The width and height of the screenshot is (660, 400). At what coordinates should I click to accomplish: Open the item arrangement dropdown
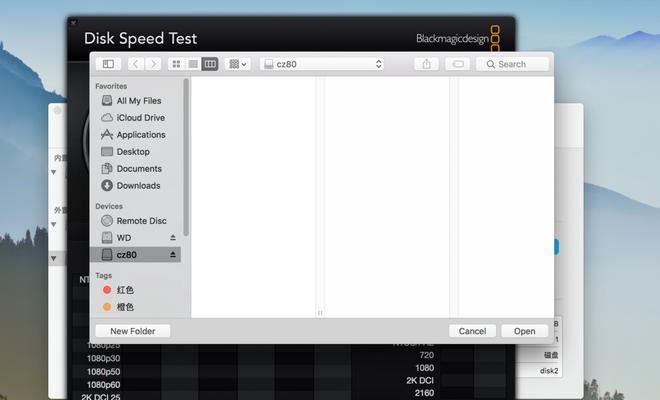coord(238,64)
